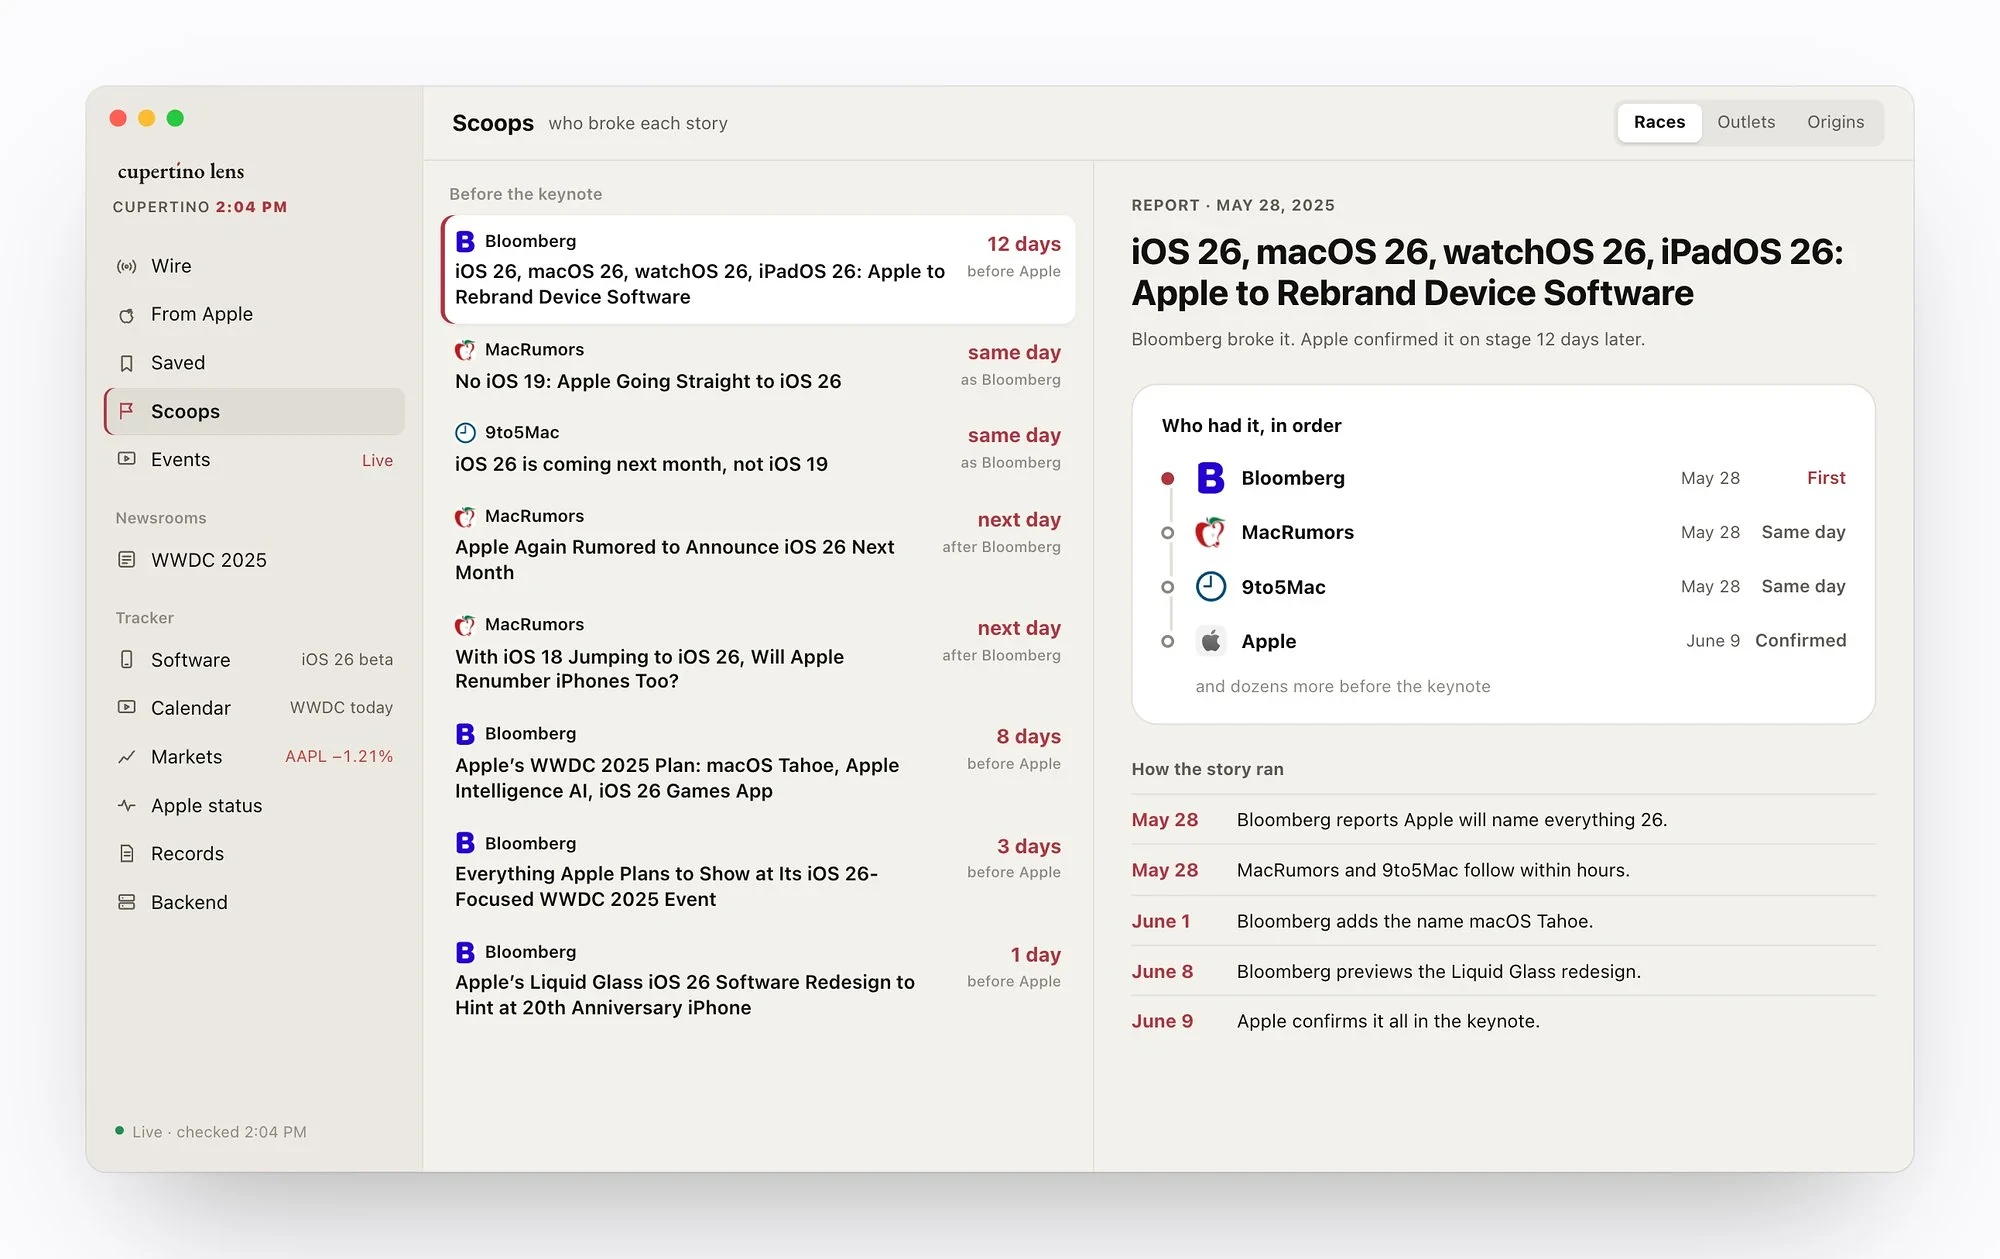Click 'WWDC today' label in Calendar row
Image resolution: width=2000 pixels, height=1259 pixels.
tap(341, 708)
